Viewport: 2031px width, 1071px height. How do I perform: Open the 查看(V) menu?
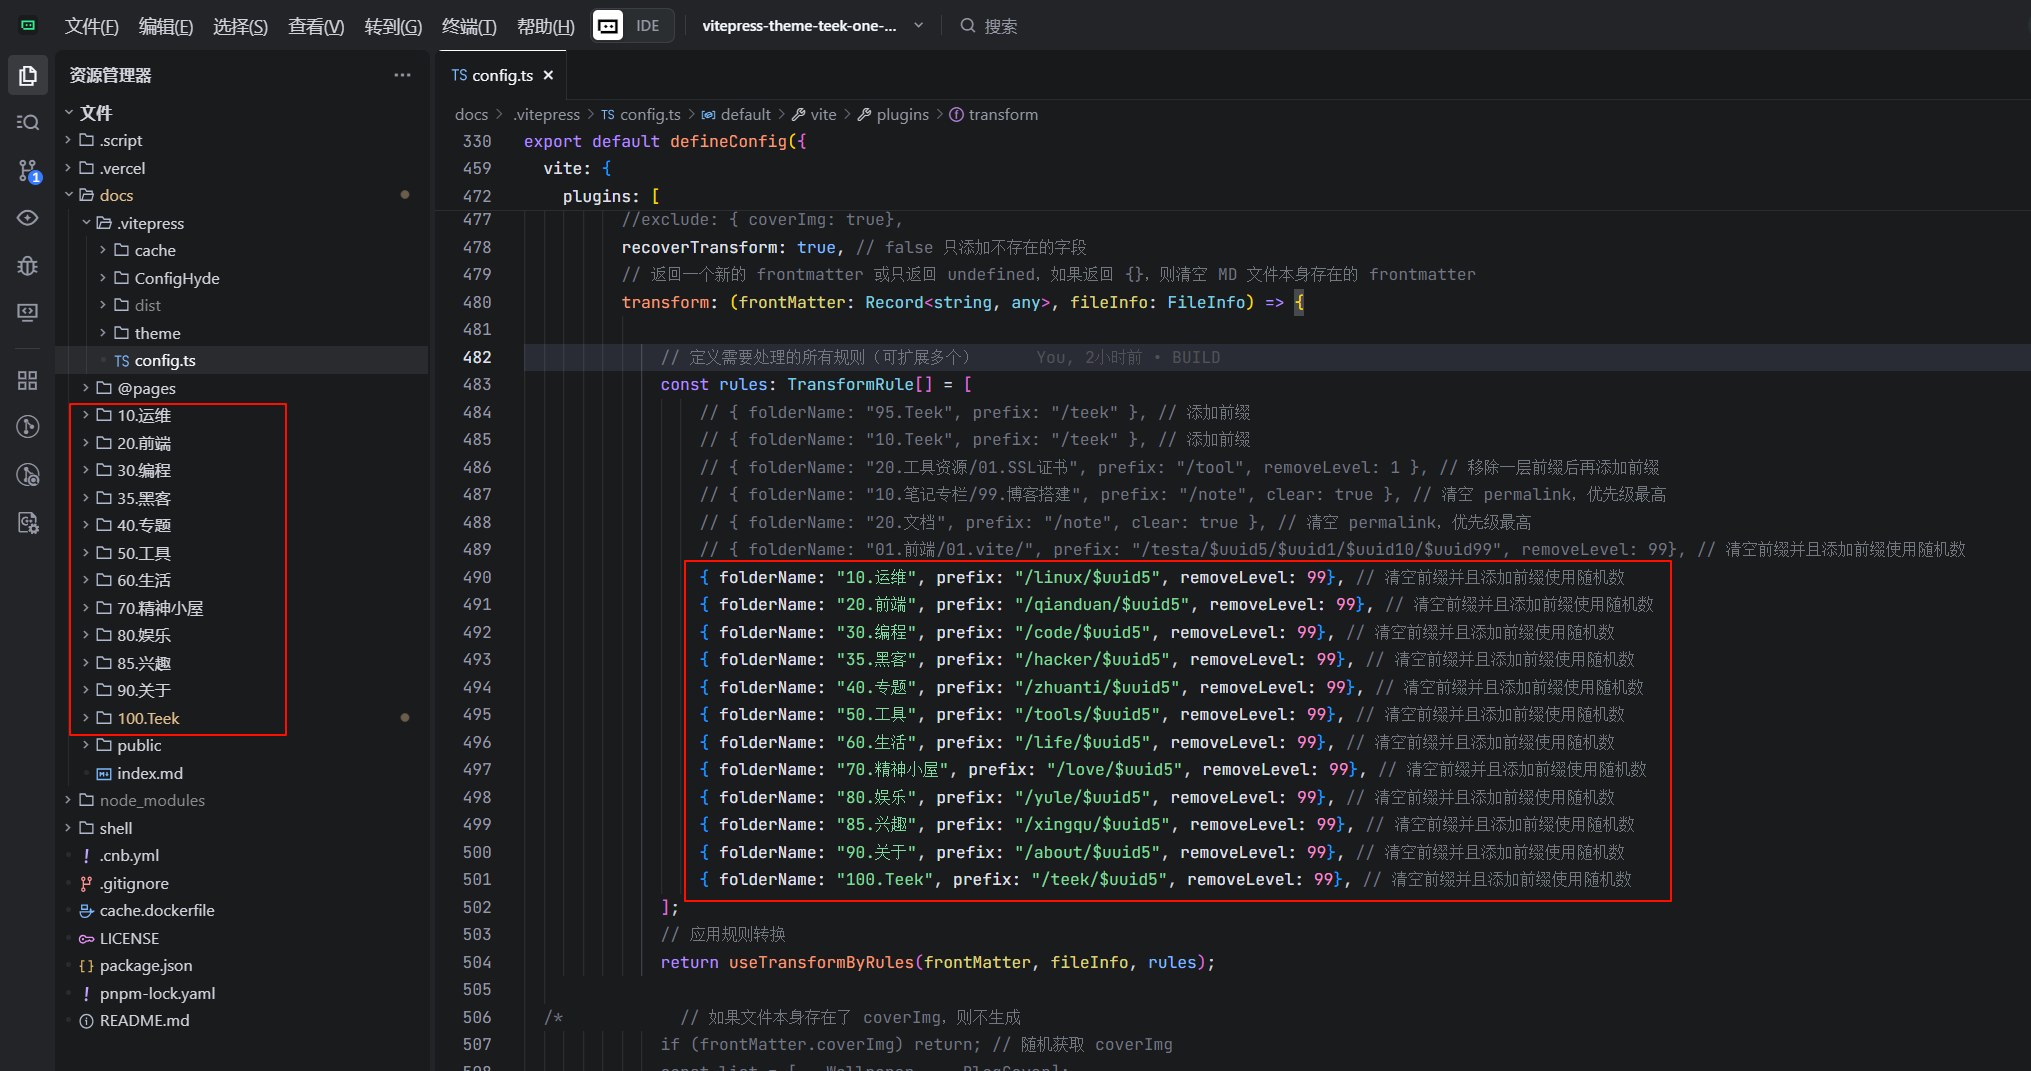pyautogui.click(x=316, y=26)
